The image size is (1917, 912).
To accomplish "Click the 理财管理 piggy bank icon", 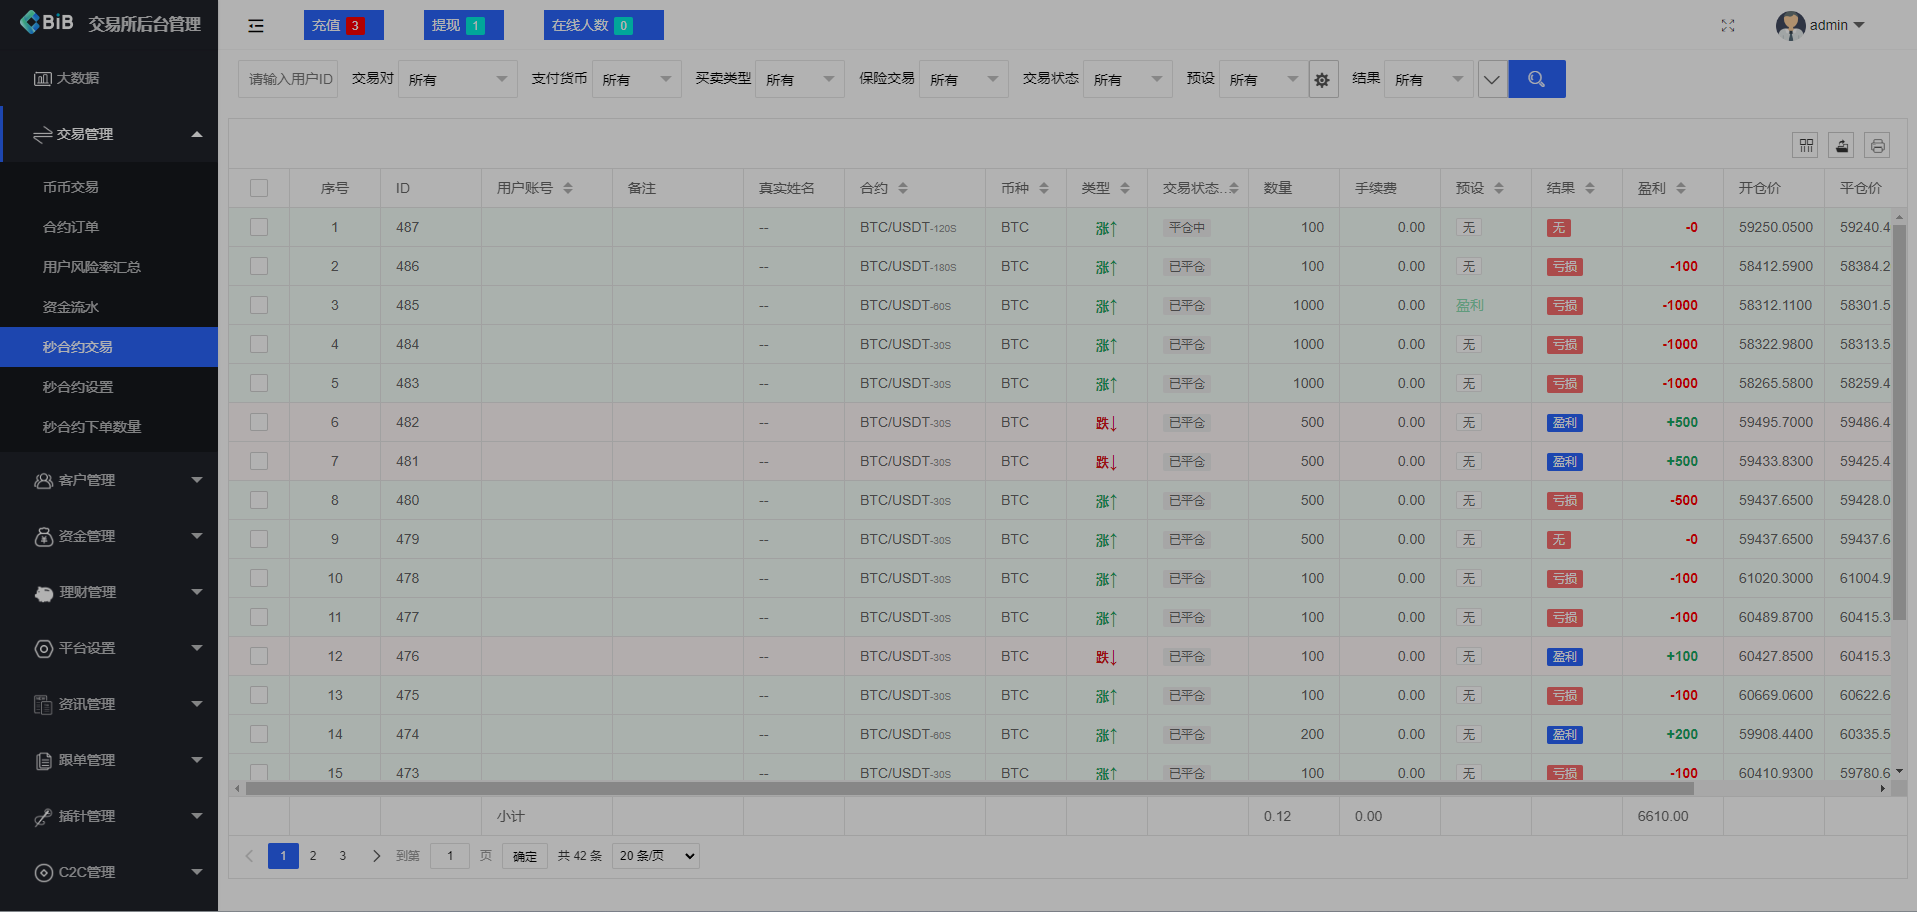I will coord(43,593).
